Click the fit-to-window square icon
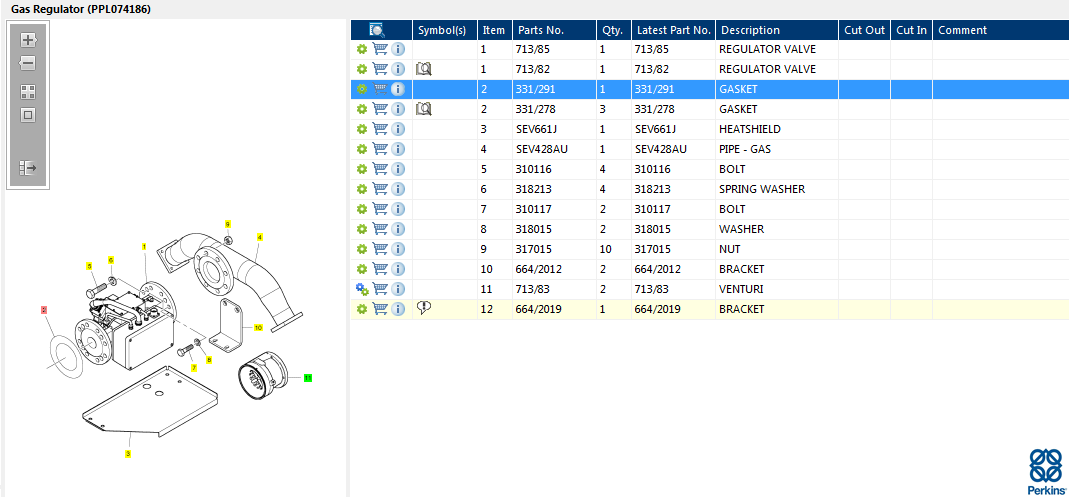The width and height of the screenshot is (1069, 497). click(x=28, y=115)
